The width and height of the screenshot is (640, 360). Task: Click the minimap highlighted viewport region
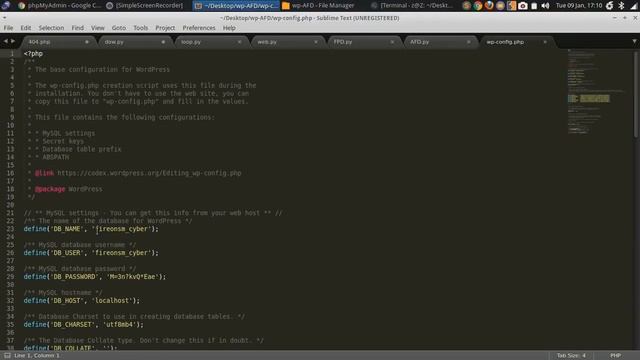(589, 98)
